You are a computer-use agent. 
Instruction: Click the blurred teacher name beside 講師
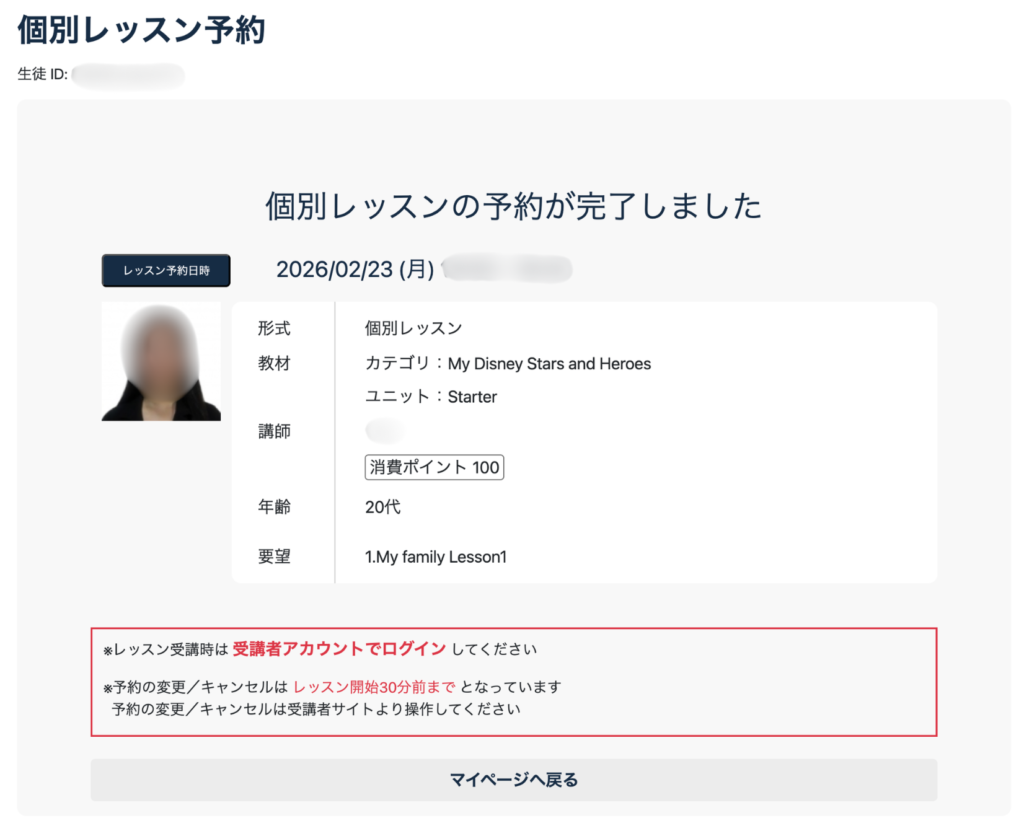pos(384,432)
